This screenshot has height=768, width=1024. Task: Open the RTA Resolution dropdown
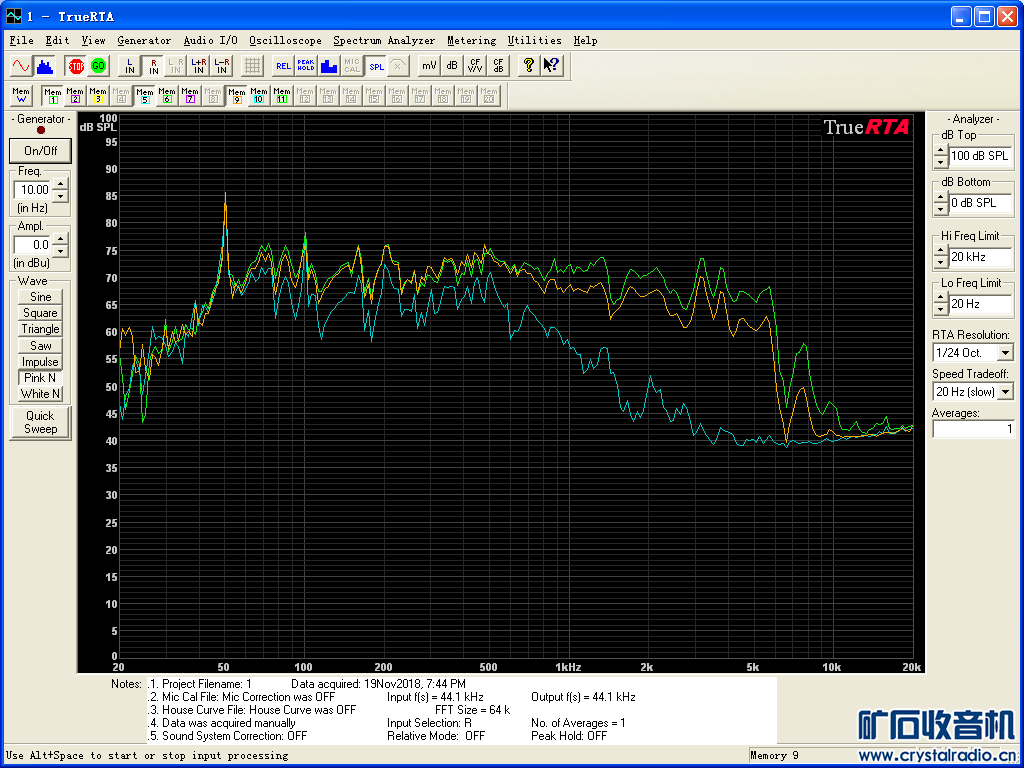click(1004, 353)
